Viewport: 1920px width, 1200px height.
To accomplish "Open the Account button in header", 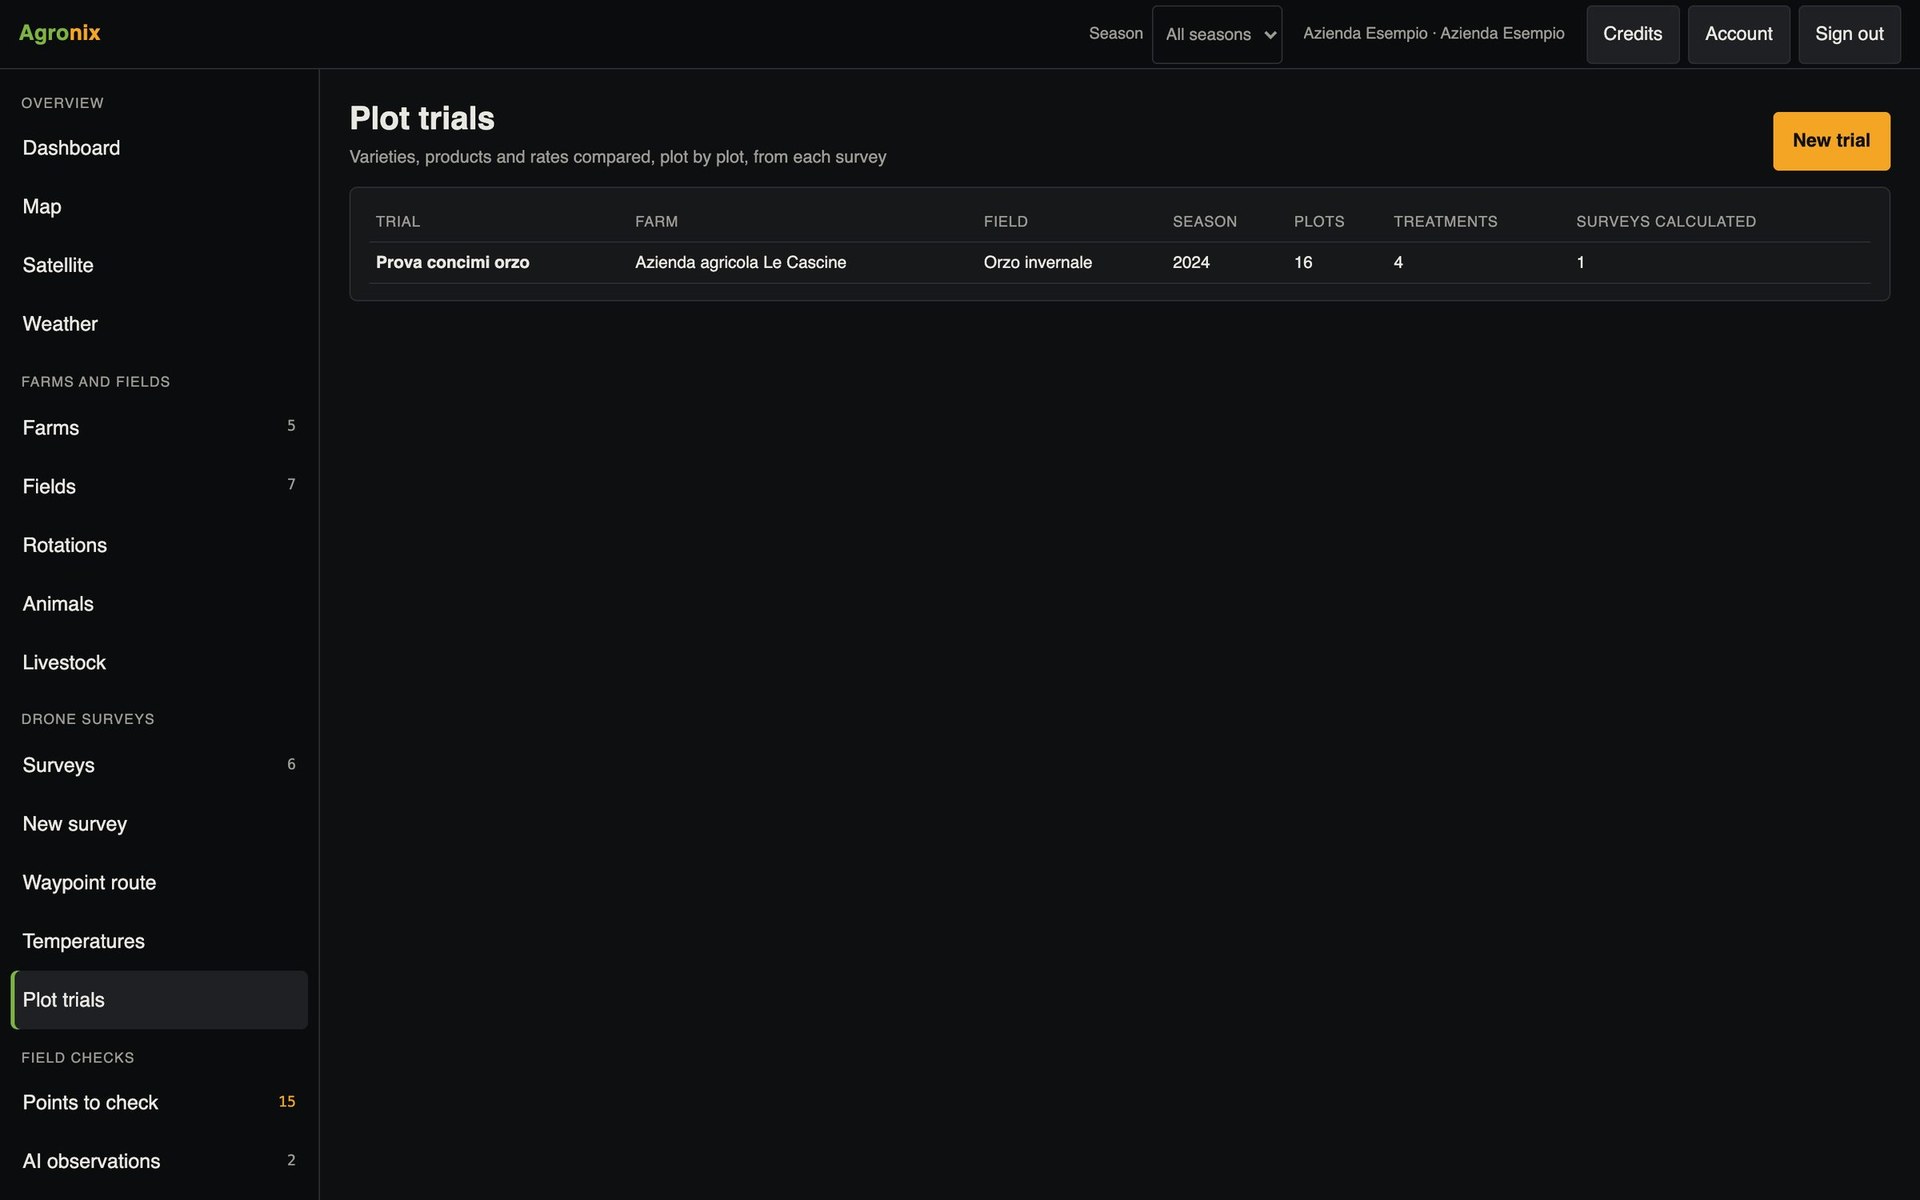I will [x=1738, y=34].
